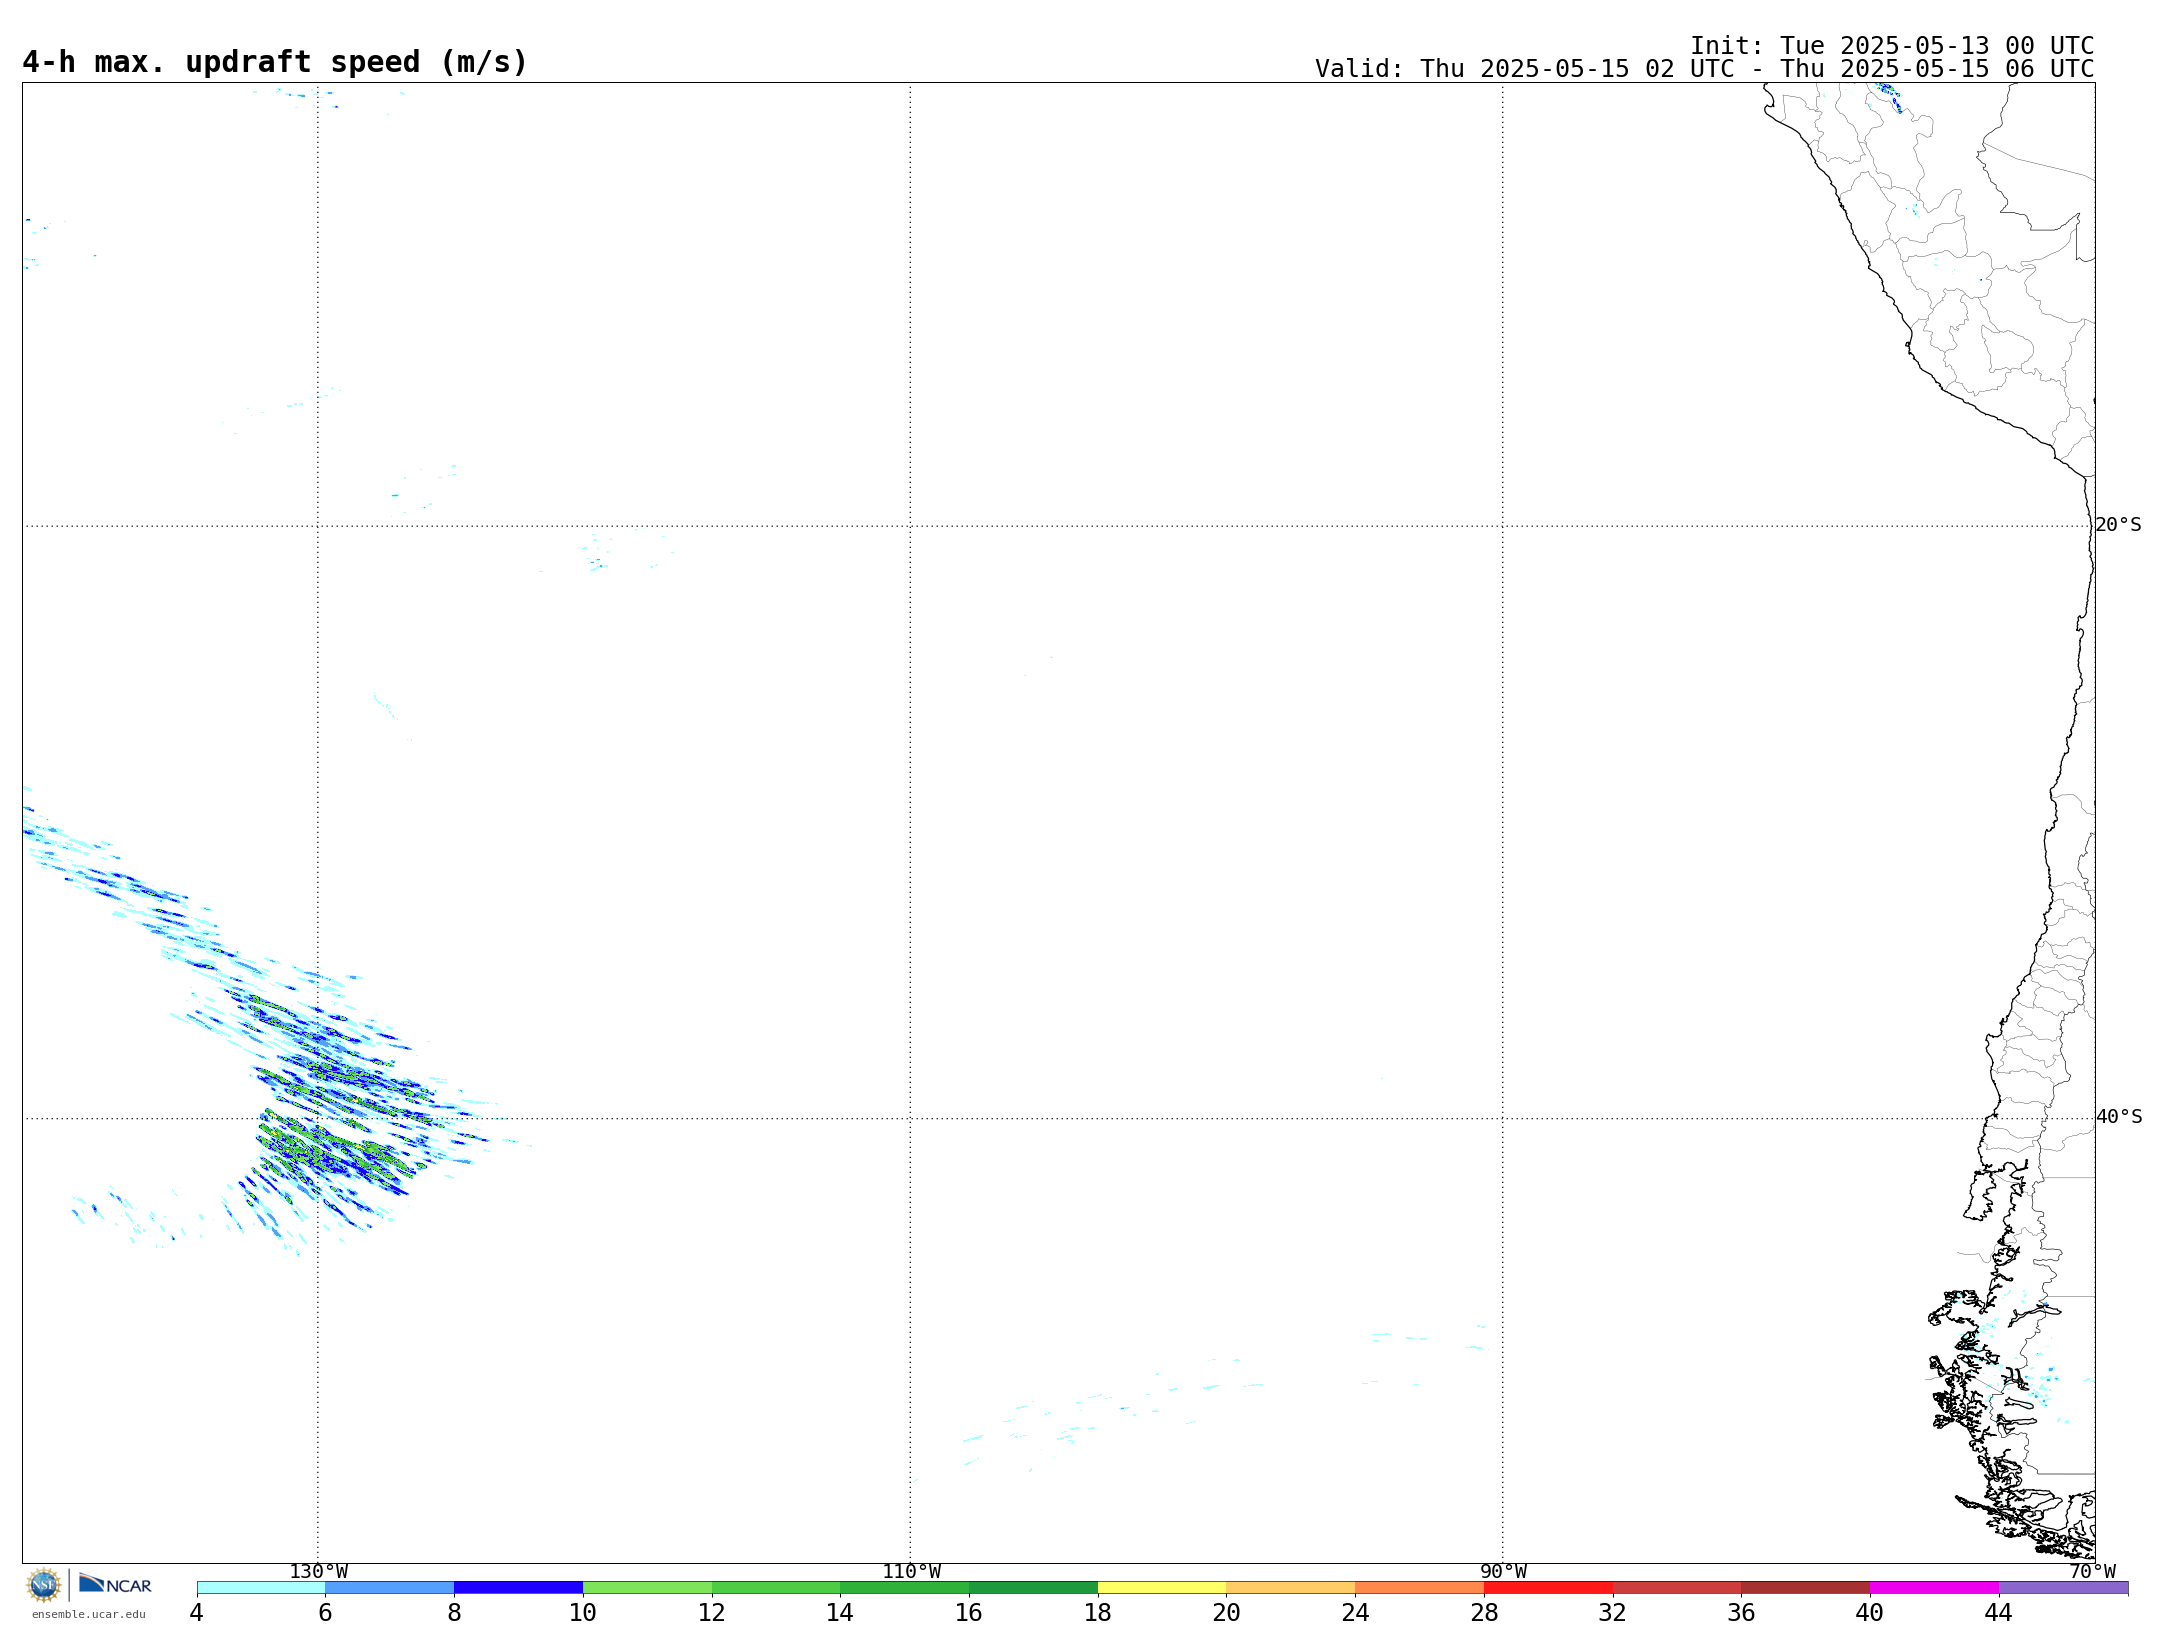Click the 4-h max. updraft speed title

(275, 62)
